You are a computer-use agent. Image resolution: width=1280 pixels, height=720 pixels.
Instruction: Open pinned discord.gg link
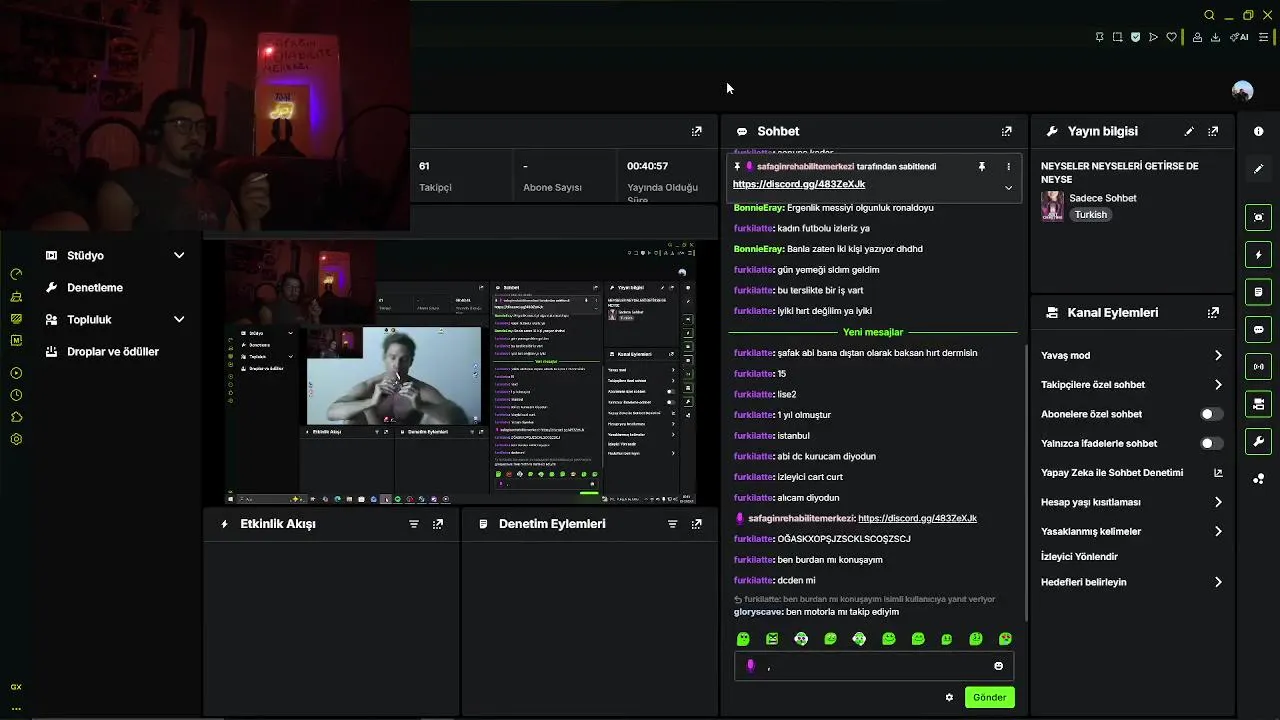click(799, 184)
